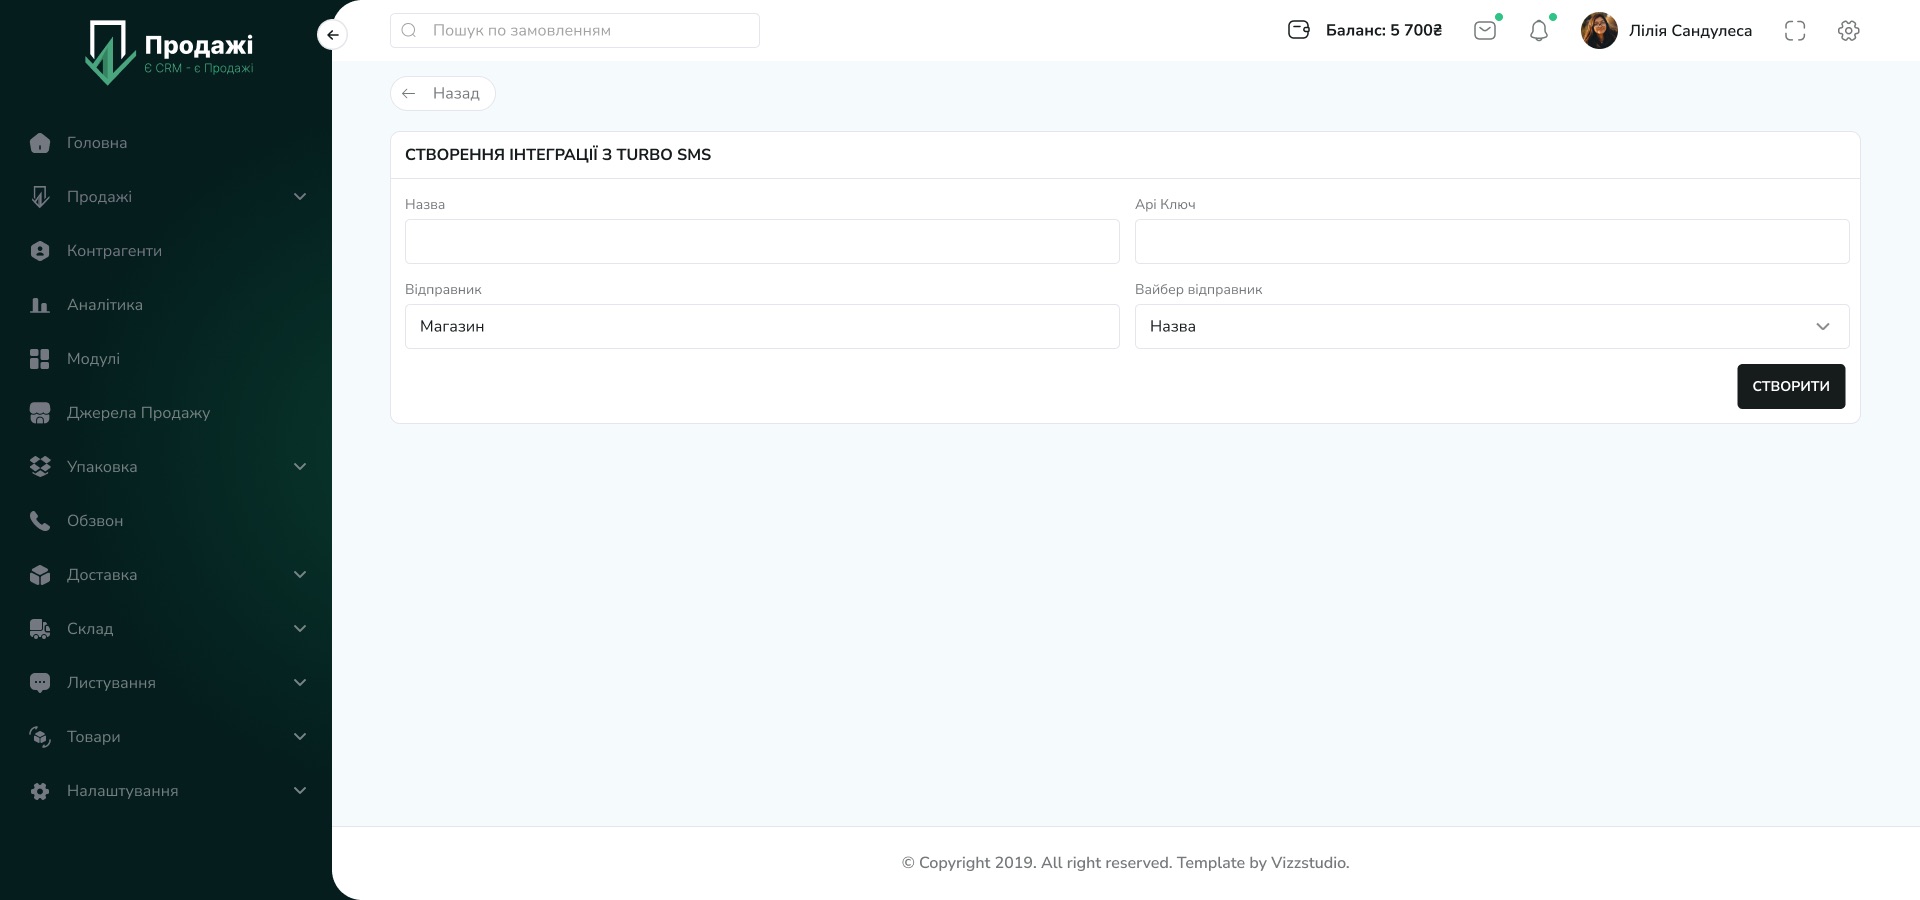Expand the Продажі submenu chevron

tap(300, 197)
